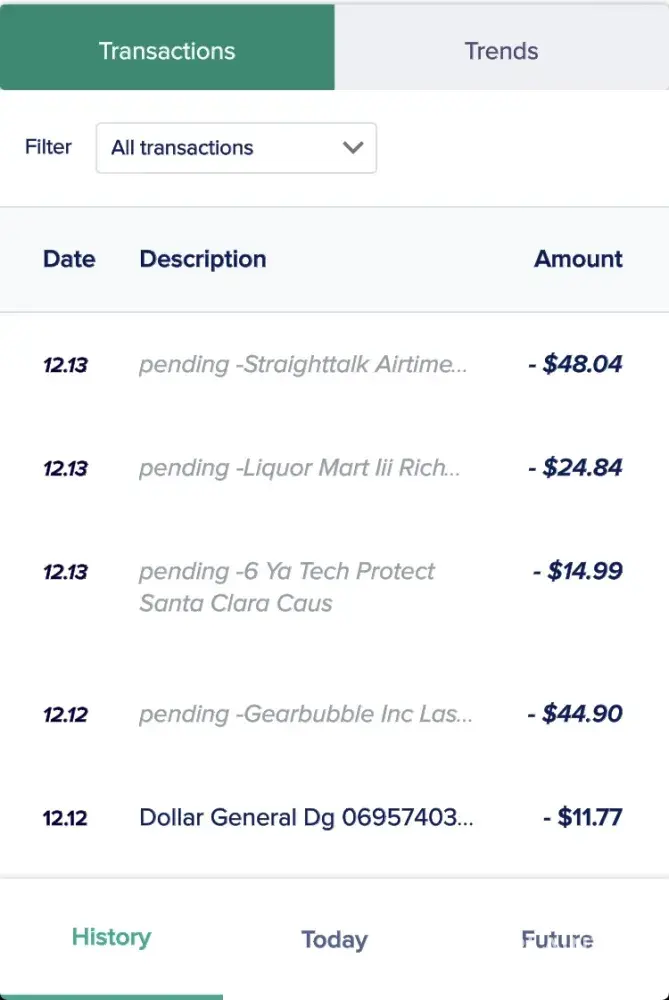Click the $48.04 amount
The width and height of the screenshot is (669, 1000).
576,364
